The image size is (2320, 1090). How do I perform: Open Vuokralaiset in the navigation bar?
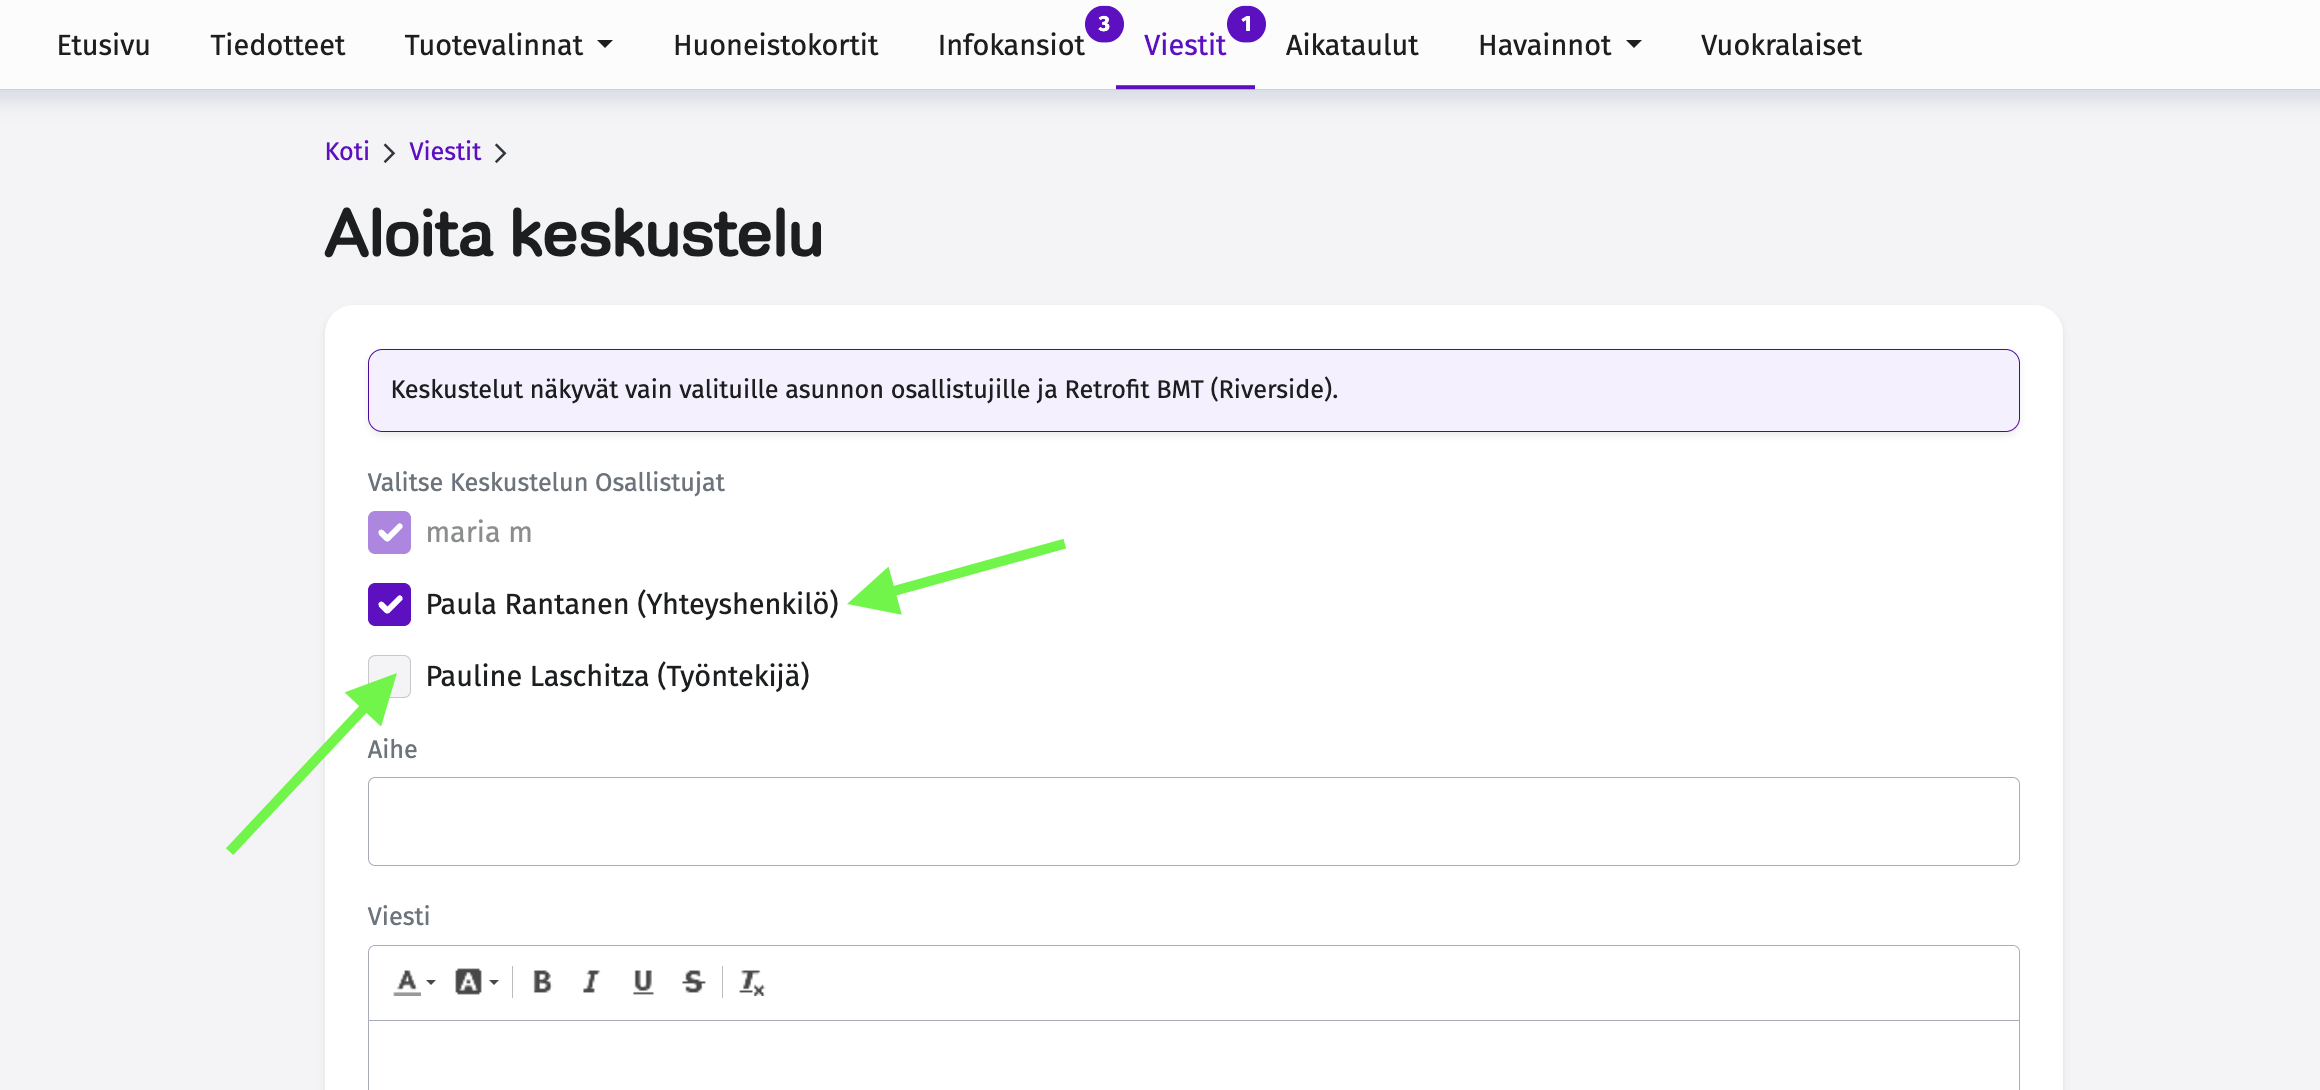click(x=1781, y=45)
